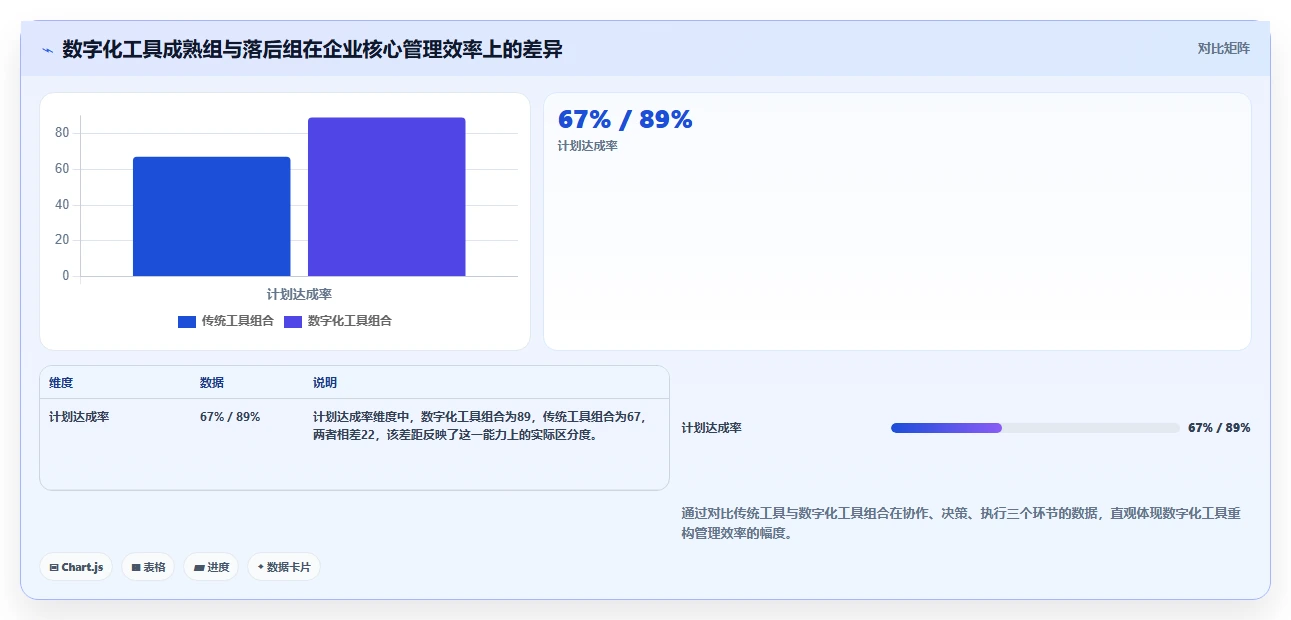Click the 67% / 89% data card value

coord(625,119)
